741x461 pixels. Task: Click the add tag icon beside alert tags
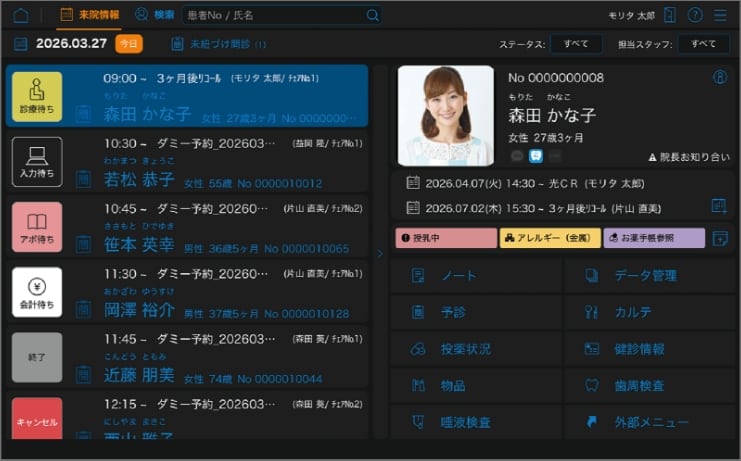720,238
